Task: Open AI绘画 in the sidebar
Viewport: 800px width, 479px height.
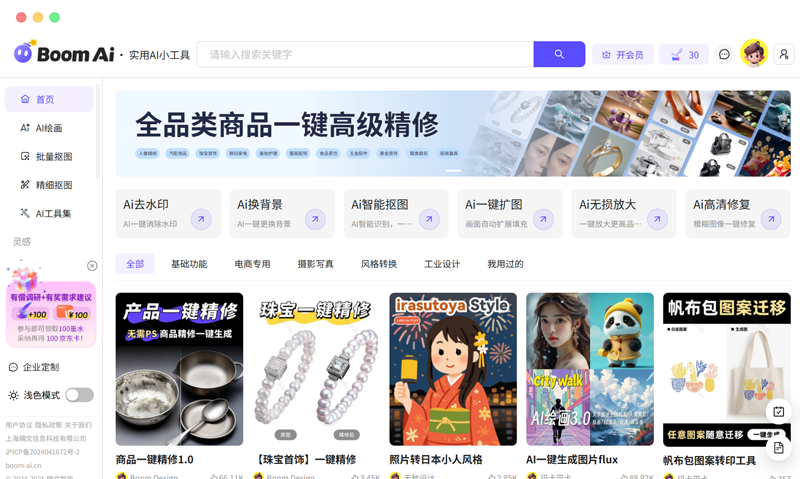Action: pos(49,128)
